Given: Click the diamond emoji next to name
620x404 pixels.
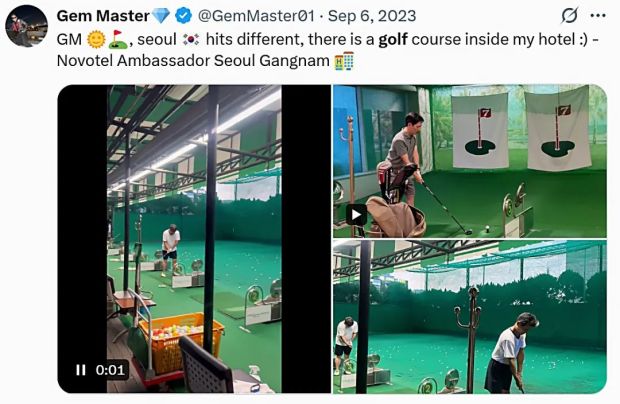Looking at the screenshot, I should click(161, 16).
